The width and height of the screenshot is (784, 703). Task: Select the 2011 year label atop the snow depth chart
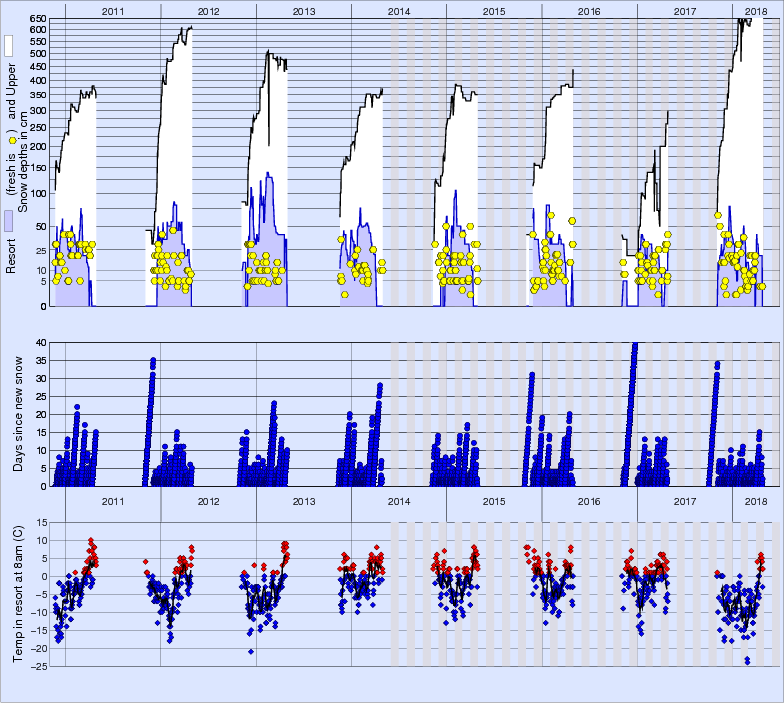pyautogui.click(x=113, y=10)
